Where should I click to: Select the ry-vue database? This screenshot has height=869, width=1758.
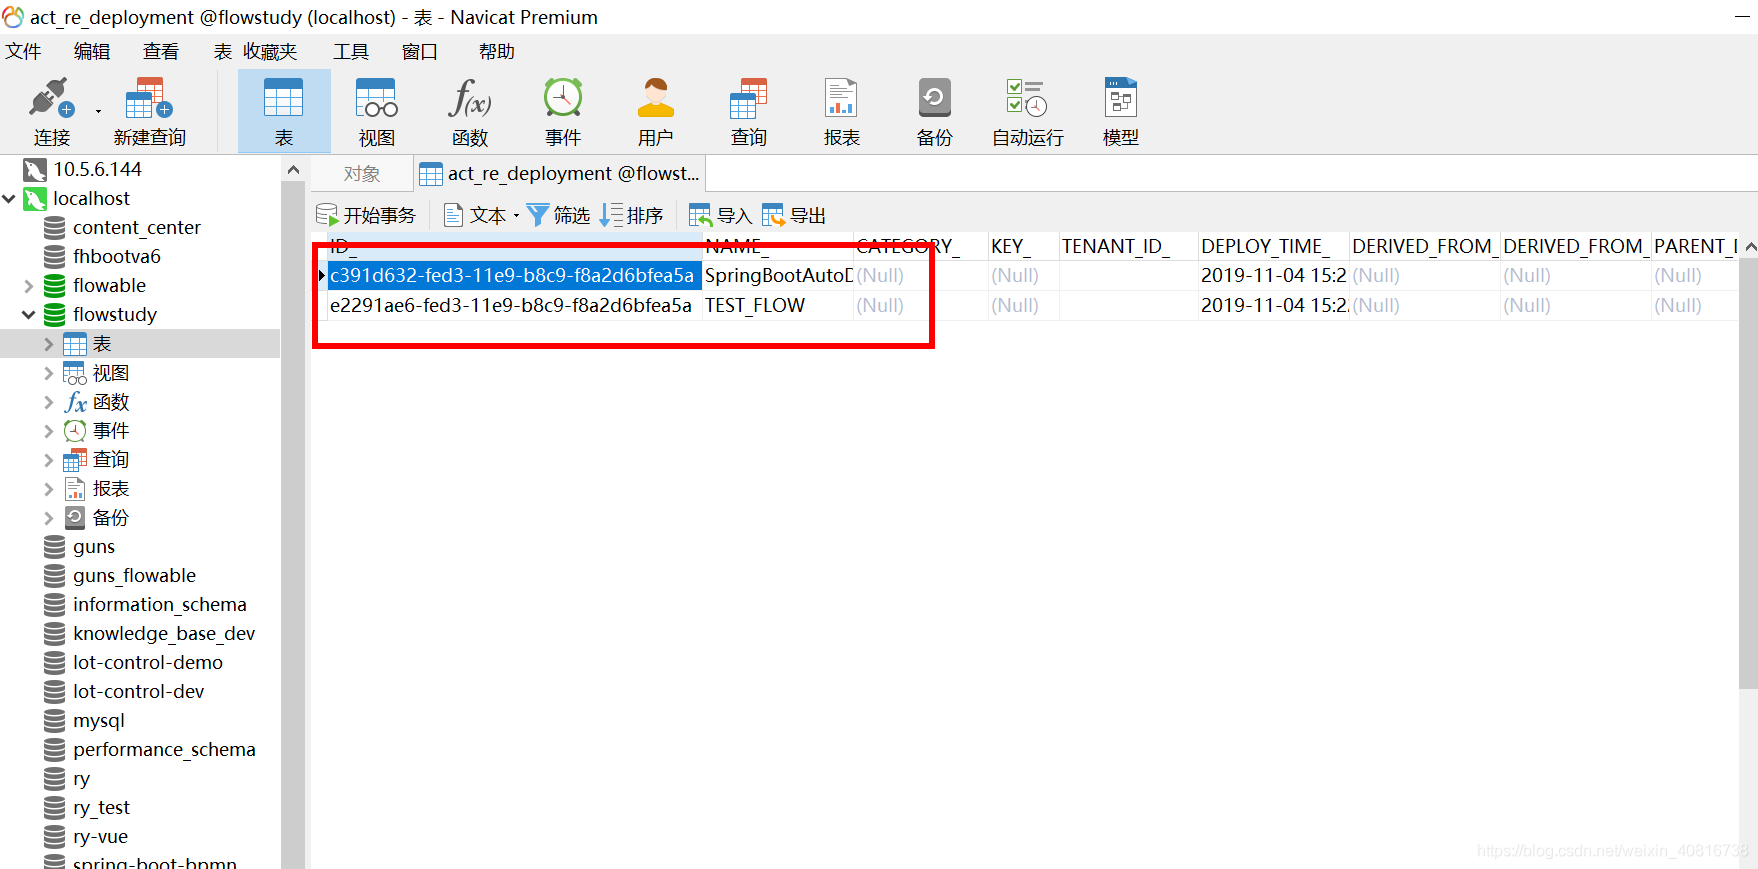(x=100, y=837)
